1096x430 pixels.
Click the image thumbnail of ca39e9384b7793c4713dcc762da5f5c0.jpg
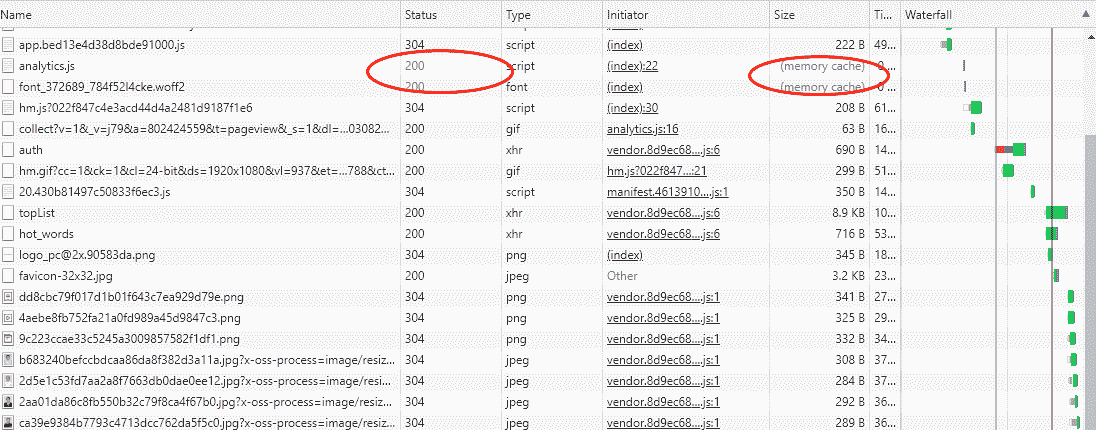pos(8,423)
